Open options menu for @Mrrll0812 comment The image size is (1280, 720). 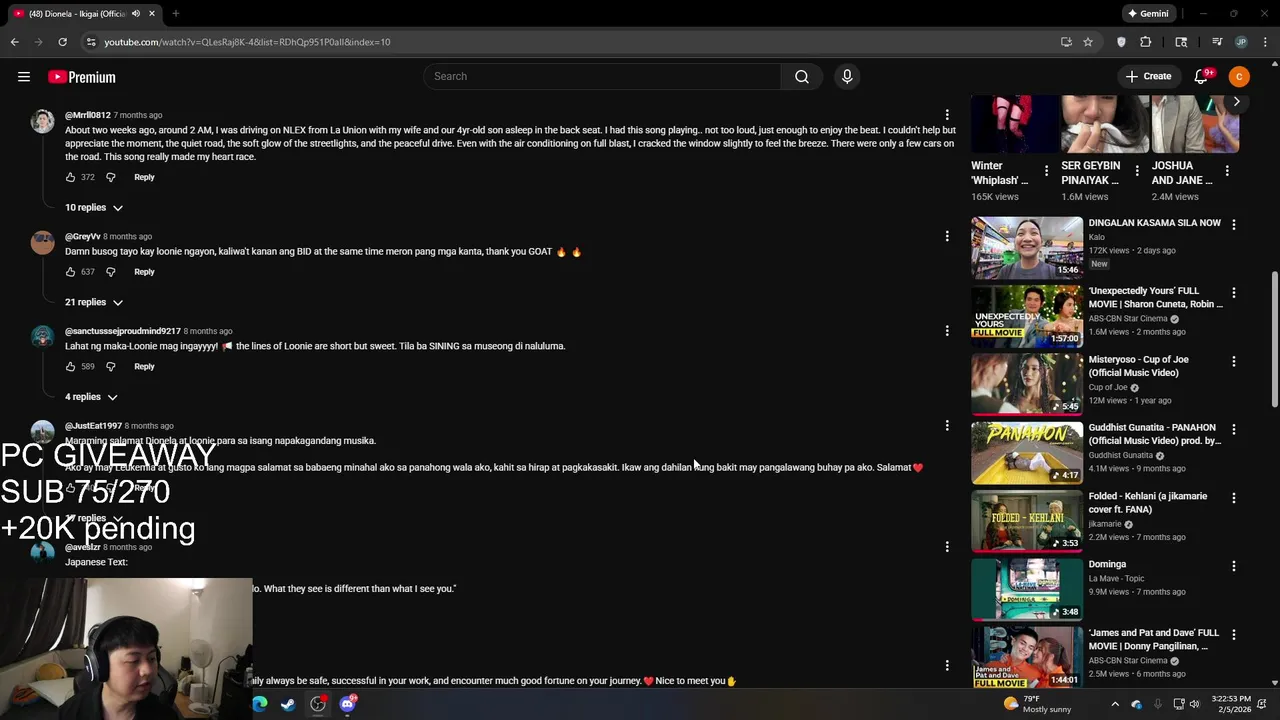[x=947, y=115]
